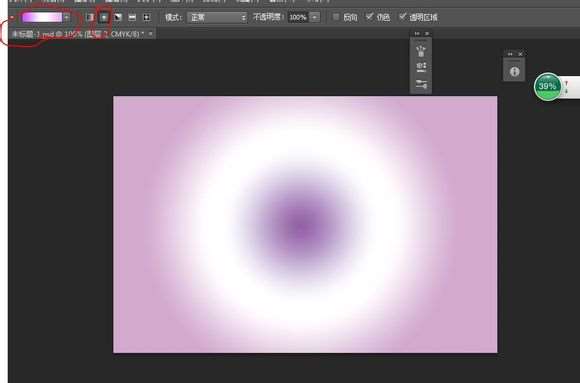Click the 100% opacity input field
Image resolution: width=580 pixels, height=383 pixels.
[x=298, y=17]
